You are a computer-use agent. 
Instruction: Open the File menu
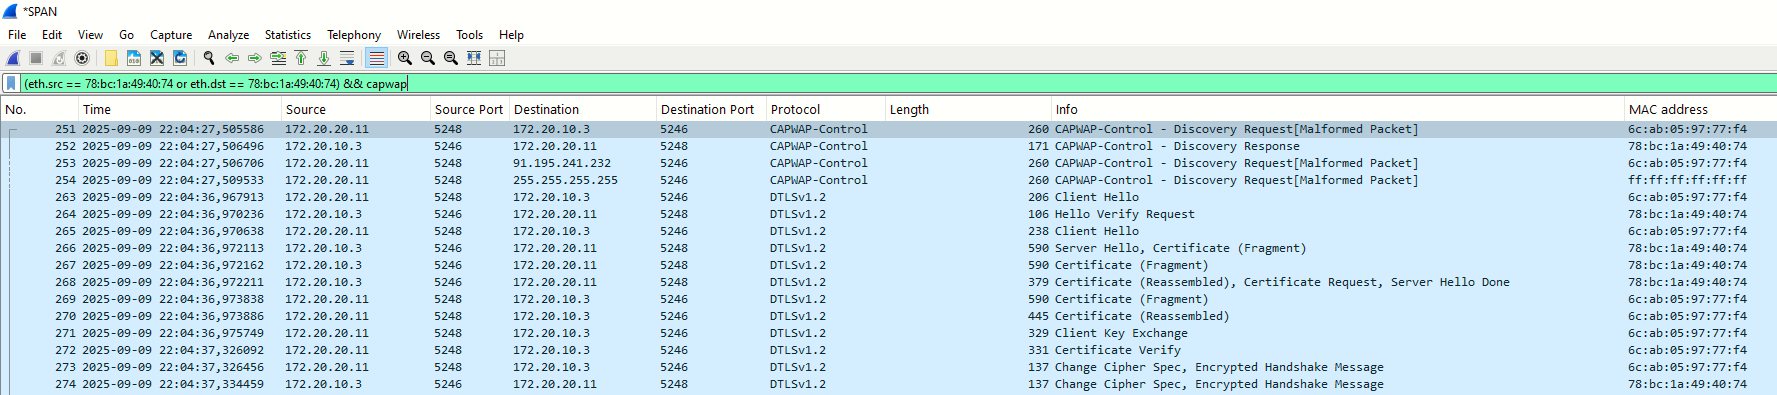point(17,34)
